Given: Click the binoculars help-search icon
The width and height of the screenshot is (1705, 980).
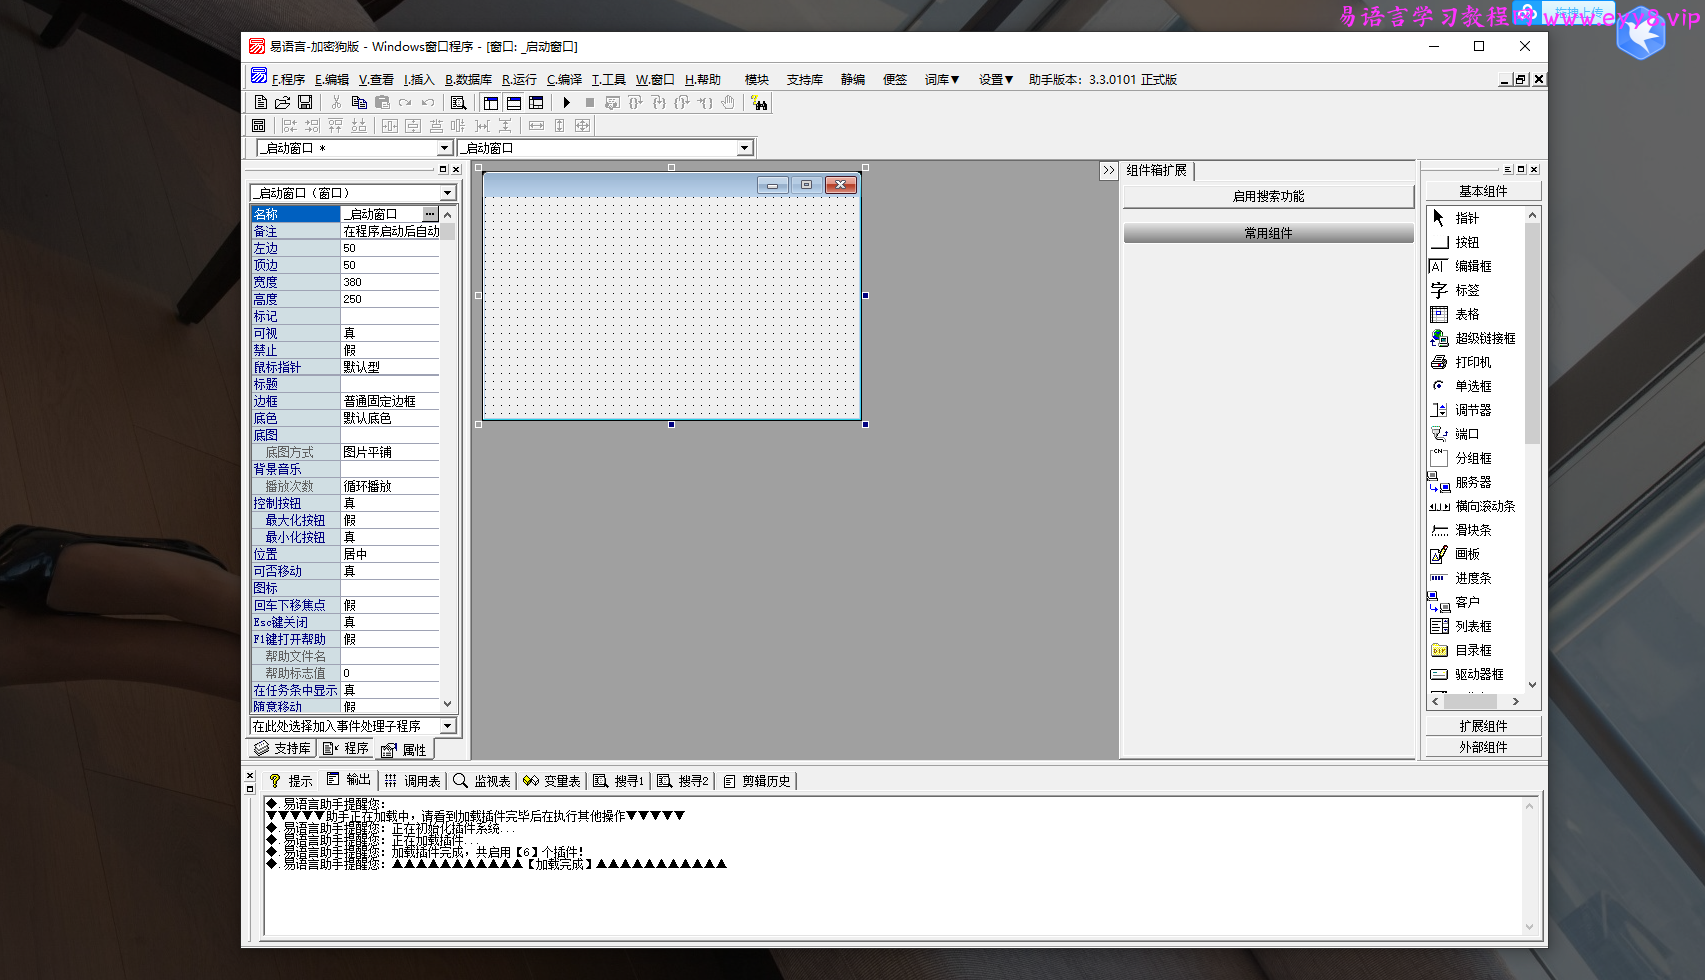Looking at the screenshot, I should [x=760, y=103].
